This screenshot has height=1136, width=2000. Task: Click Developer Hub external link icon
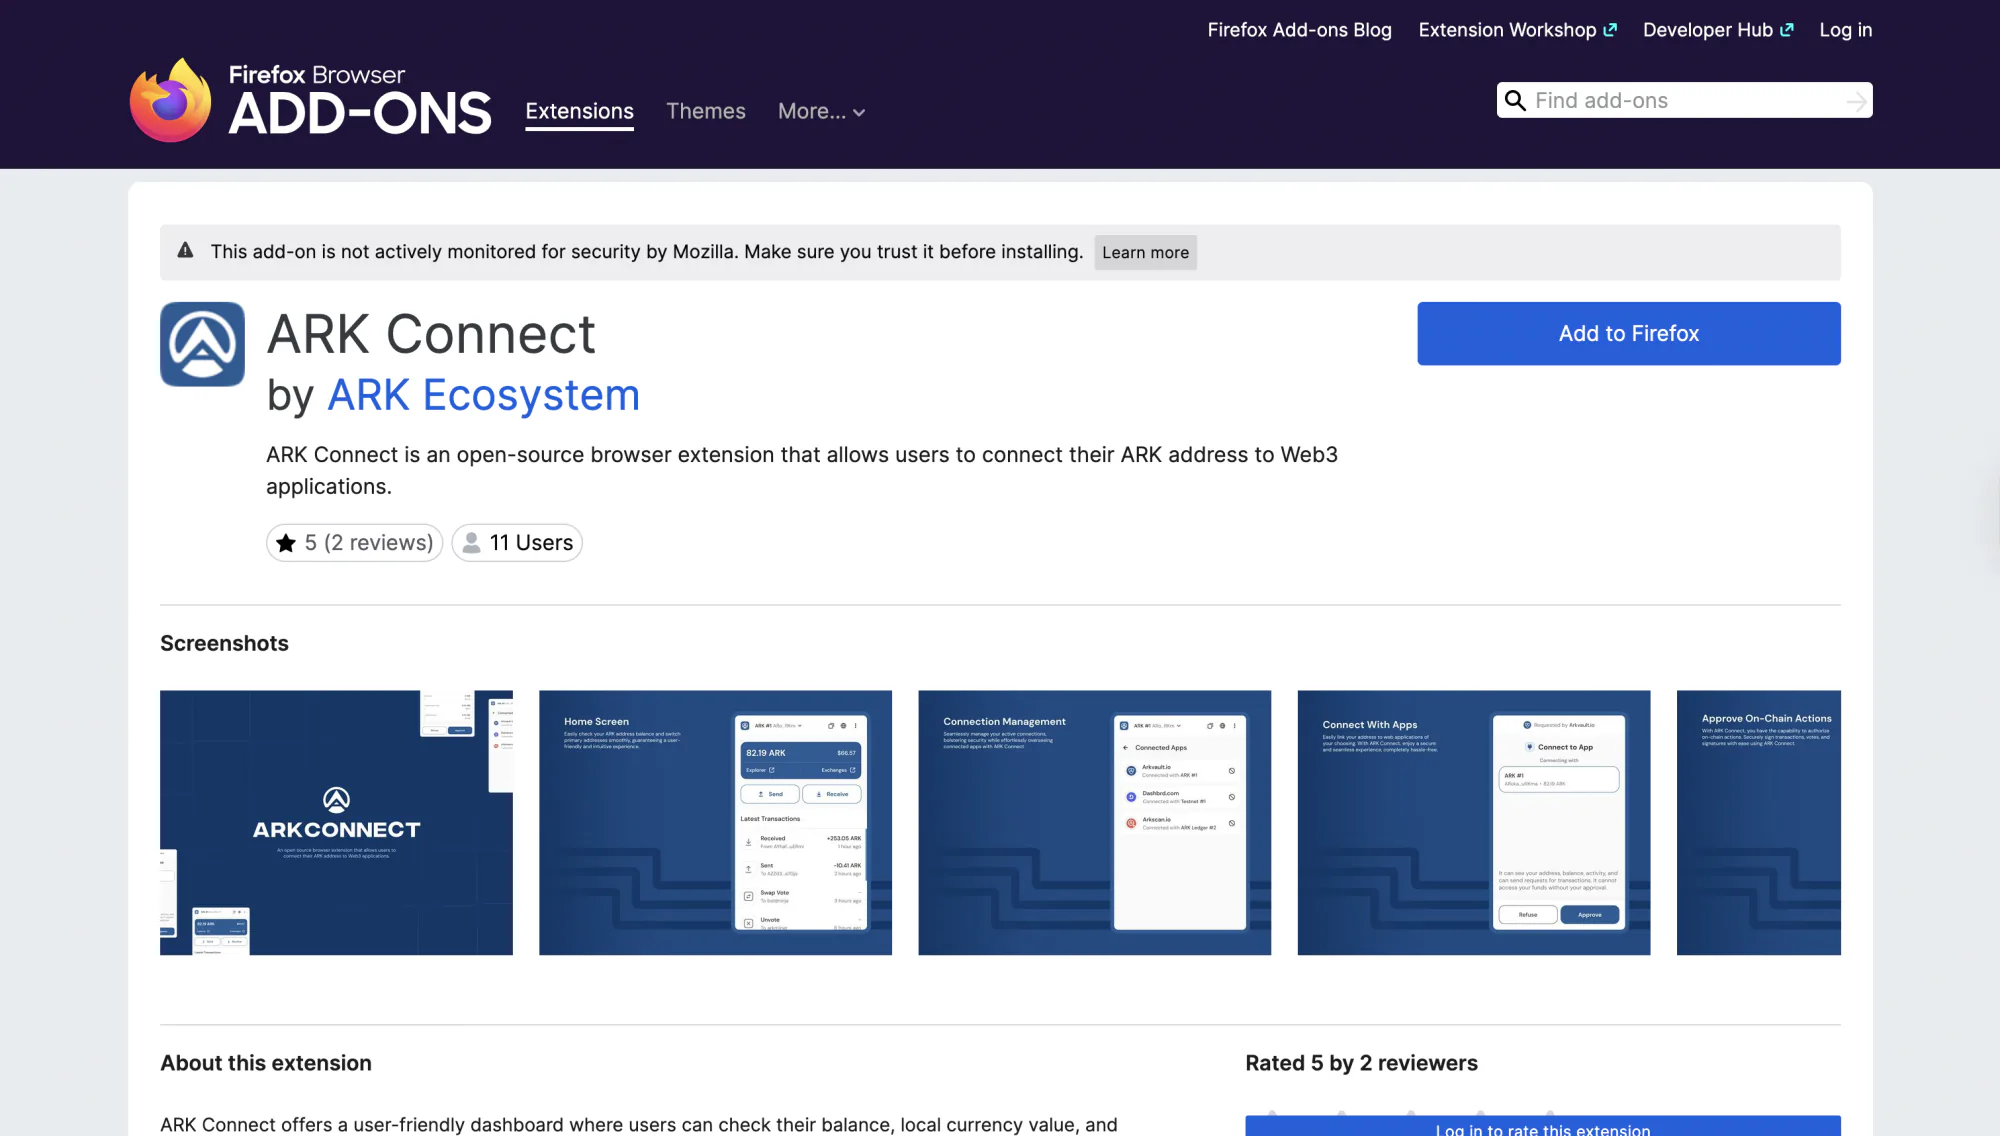(x=1787, y=30)
